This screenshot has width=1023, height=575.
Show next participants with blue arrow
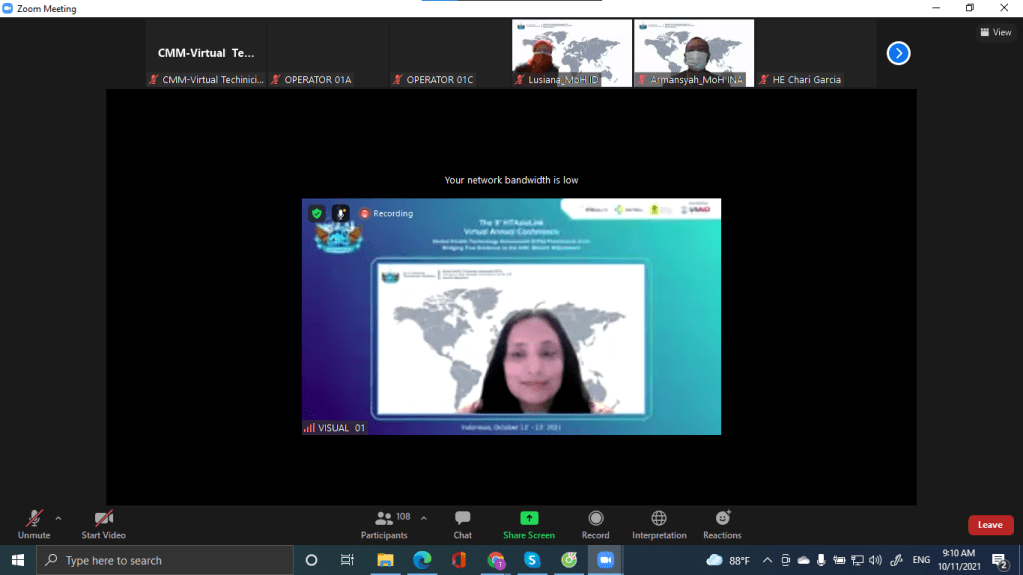[x=898, y=53]
